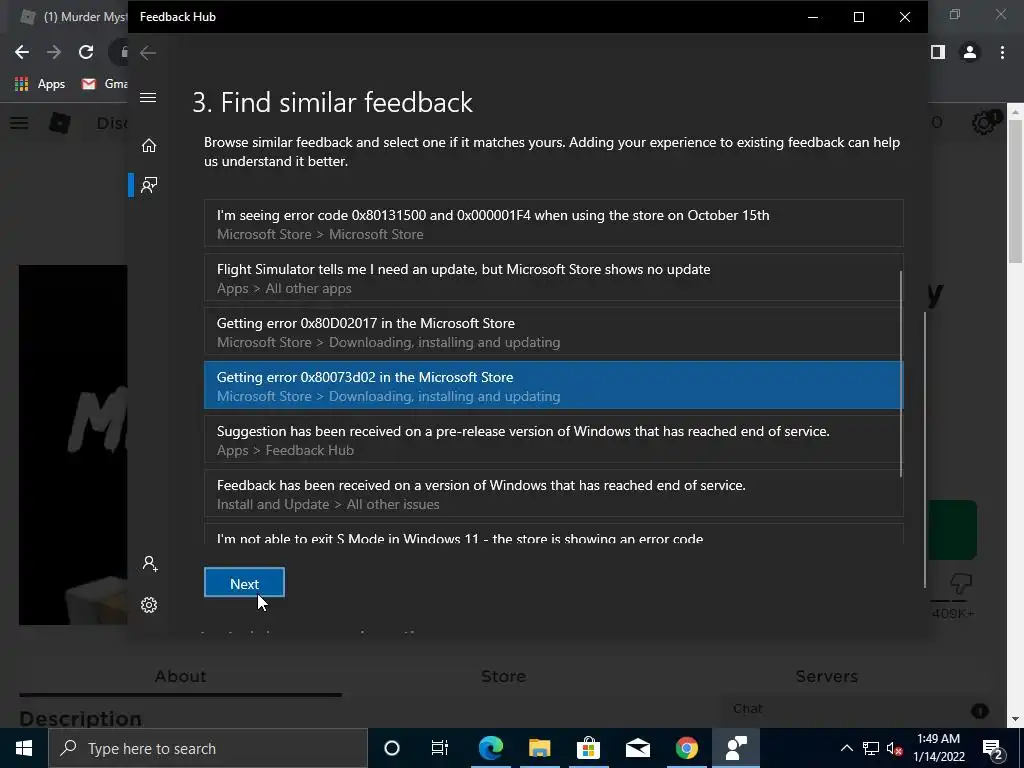Open Feedback Hub settings gear
1024x768 pixels.
[149, 605]
